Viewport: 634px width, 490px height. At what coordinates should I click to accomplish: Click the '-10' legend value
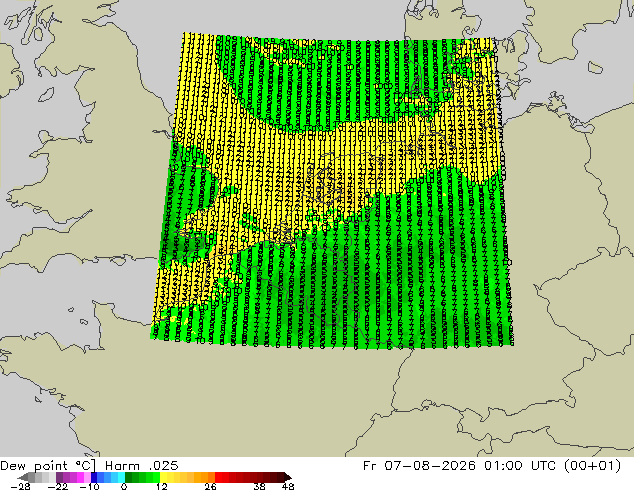[90, 486]
